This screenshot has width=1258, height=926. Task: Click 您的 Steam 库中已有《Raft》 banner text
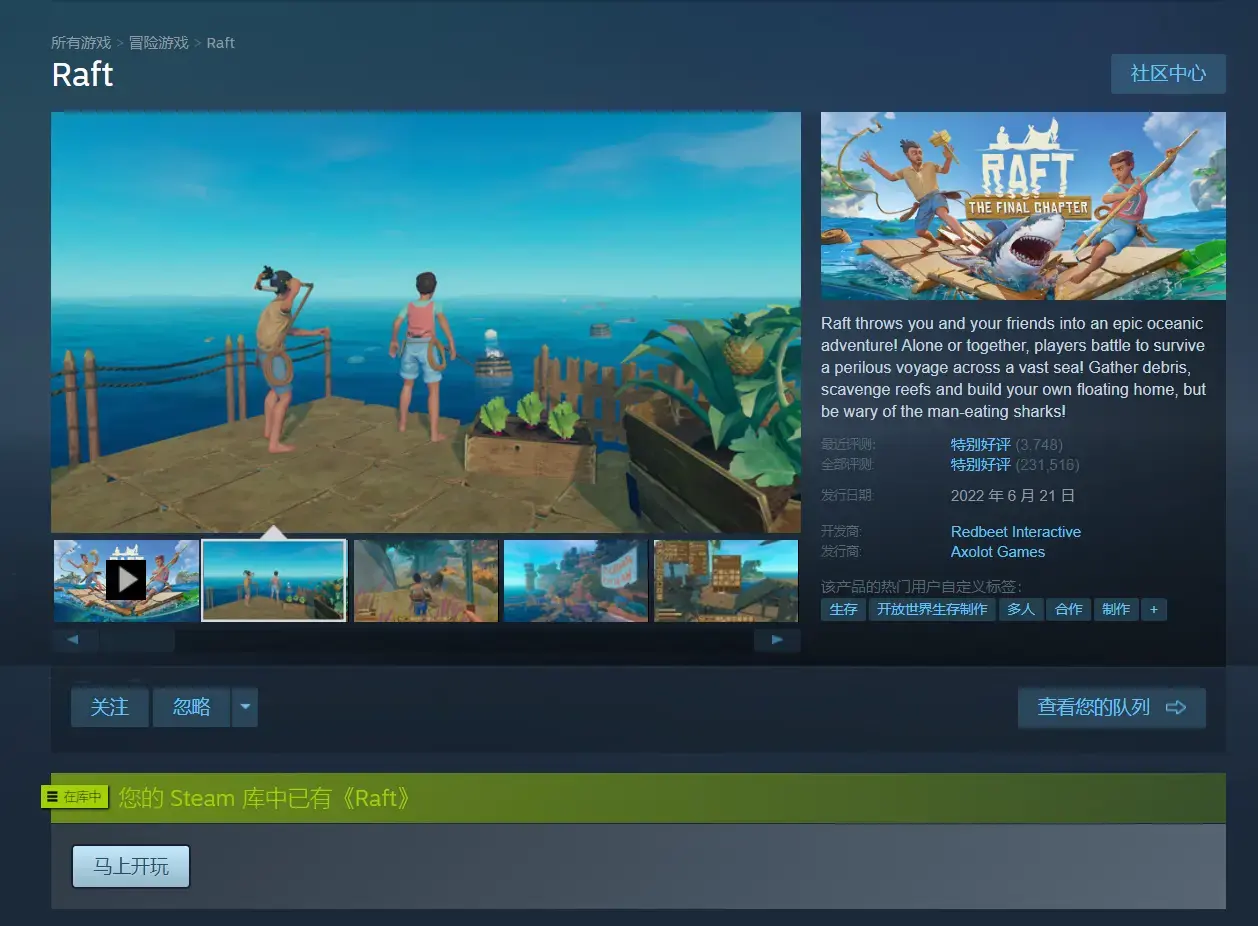(265, 798)
